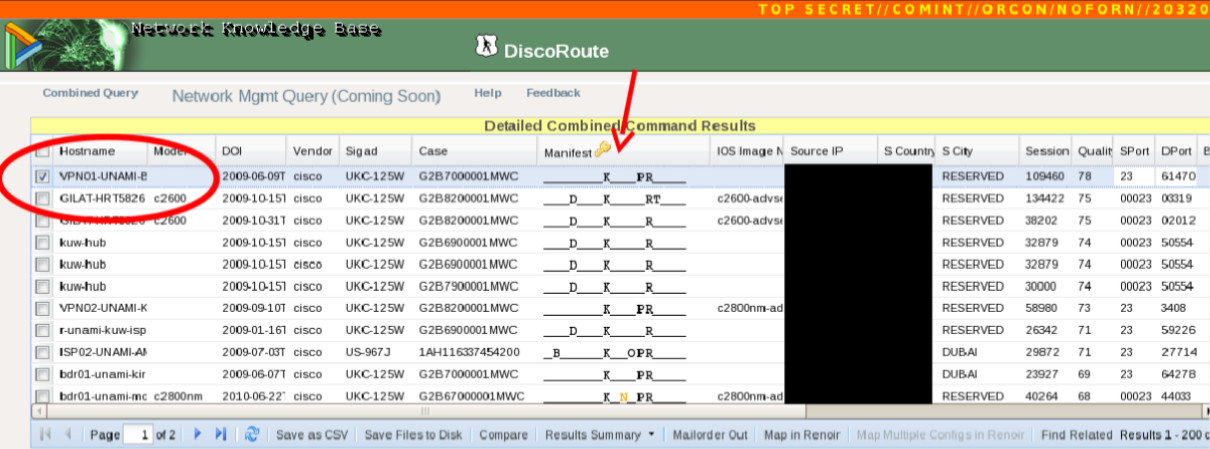Click DOI cell 2010-06-22T
The image size is (1210, 449).
point(253,396)
